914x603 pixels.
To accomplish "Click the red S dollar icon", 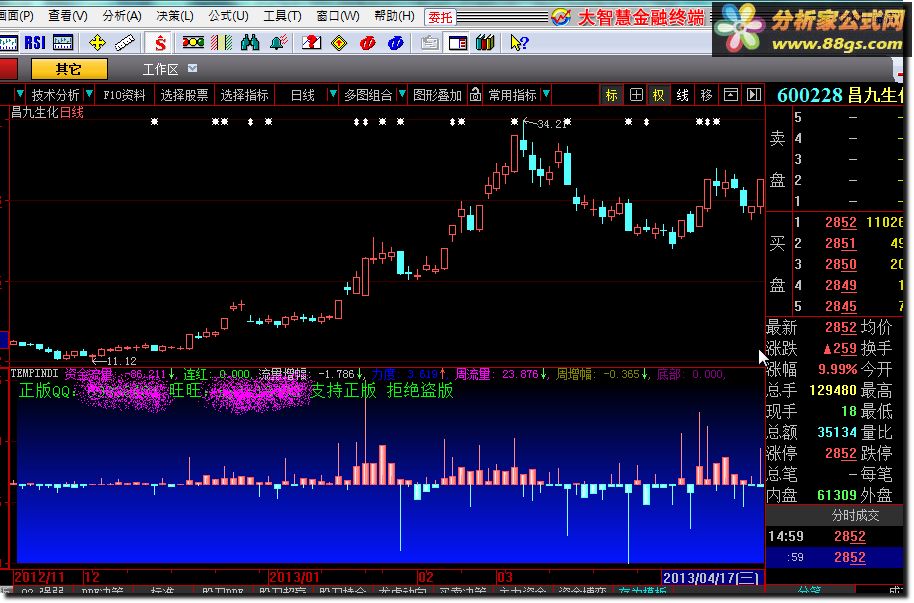I will (160, 43).
